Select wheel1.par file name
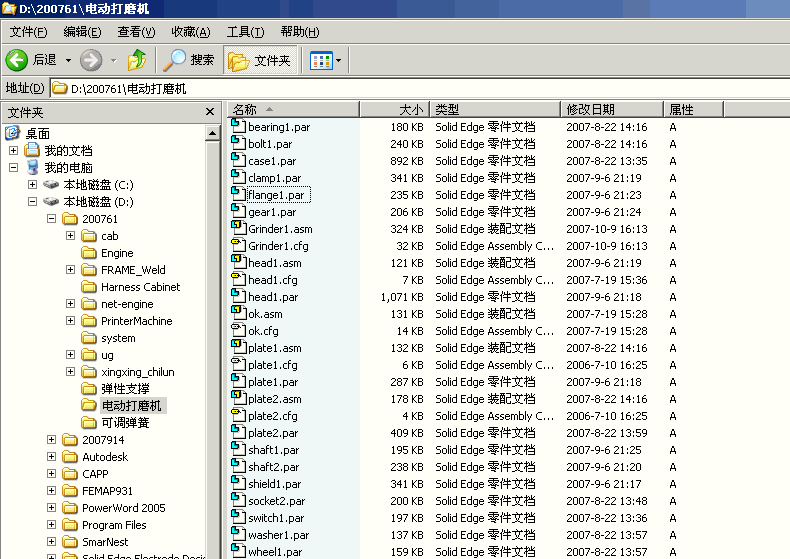This screenshot has height=559, width=790. [275, 552]
